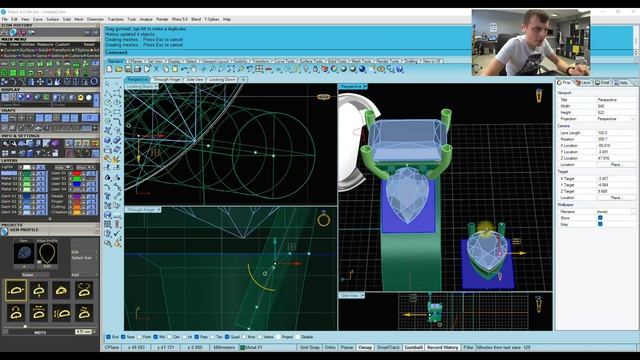The image size is (640, 360).
Task: Click the New document icon in toolbar
Action: click(109, 69)
